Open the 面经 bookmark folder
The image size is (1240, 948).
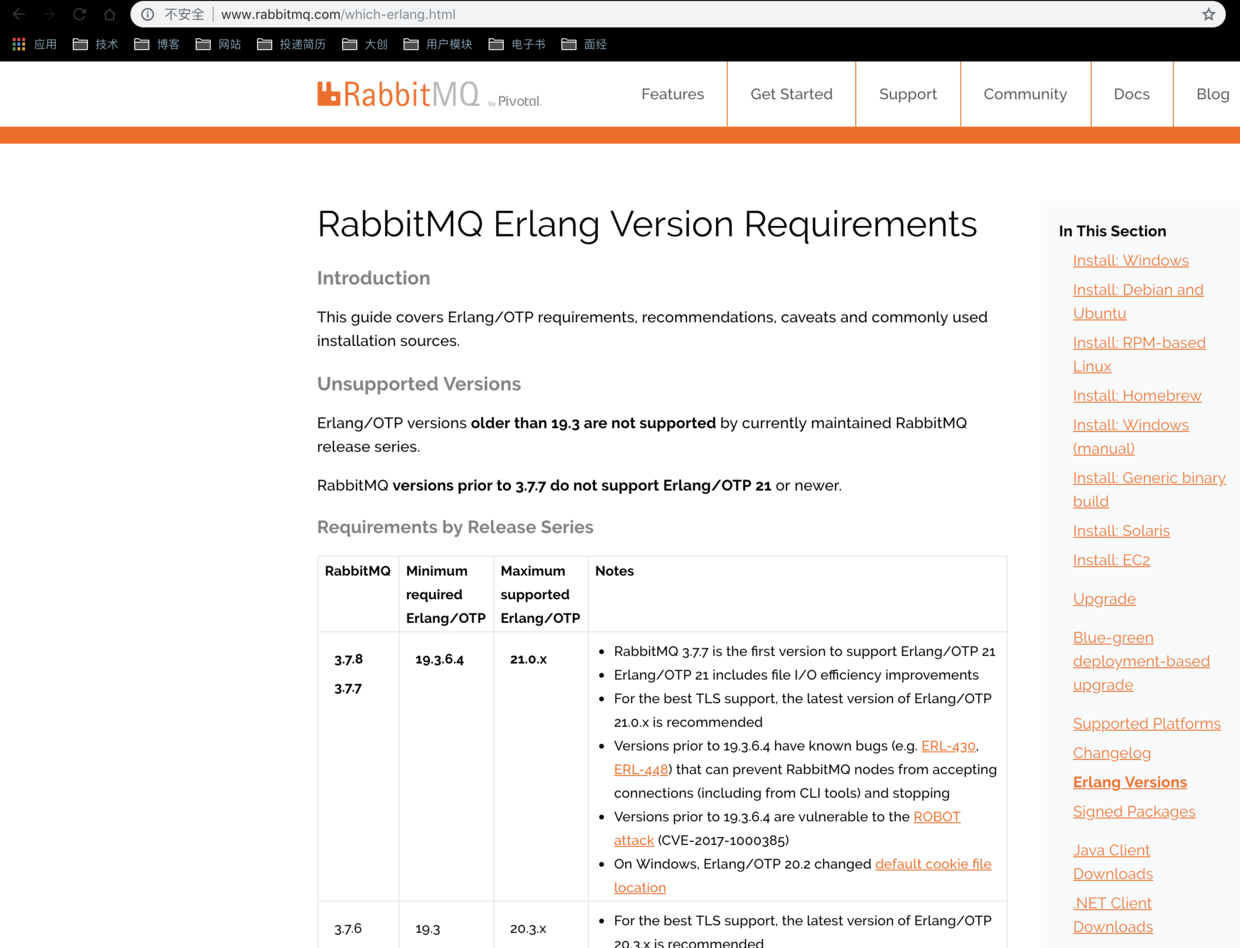(584, 44)
